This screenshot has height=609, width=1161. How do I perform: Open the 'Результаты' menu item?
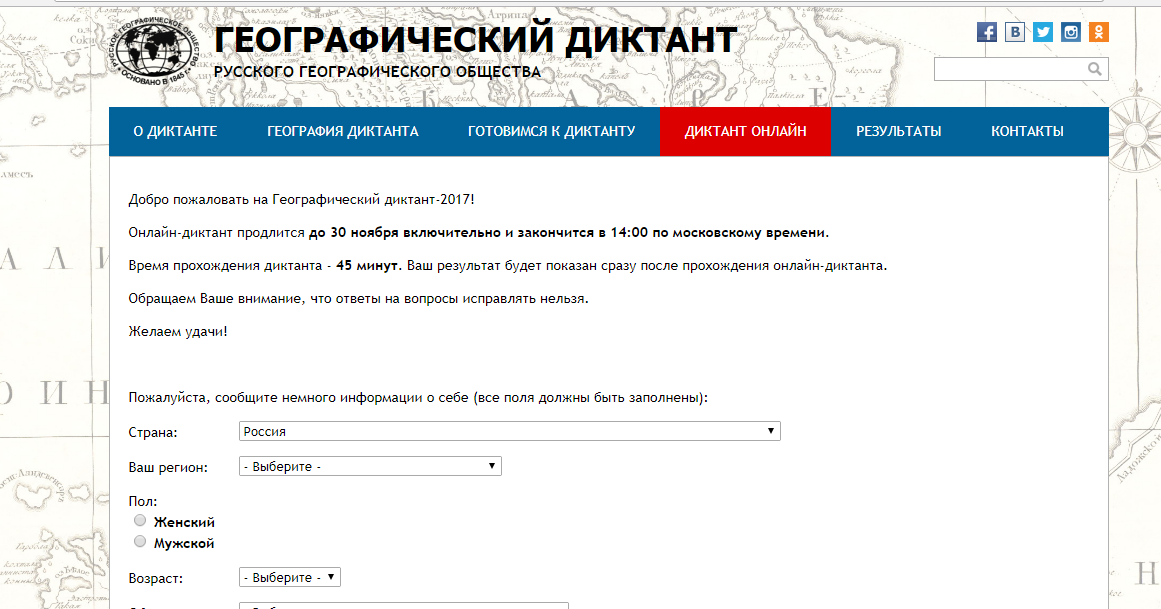[899, 131]
